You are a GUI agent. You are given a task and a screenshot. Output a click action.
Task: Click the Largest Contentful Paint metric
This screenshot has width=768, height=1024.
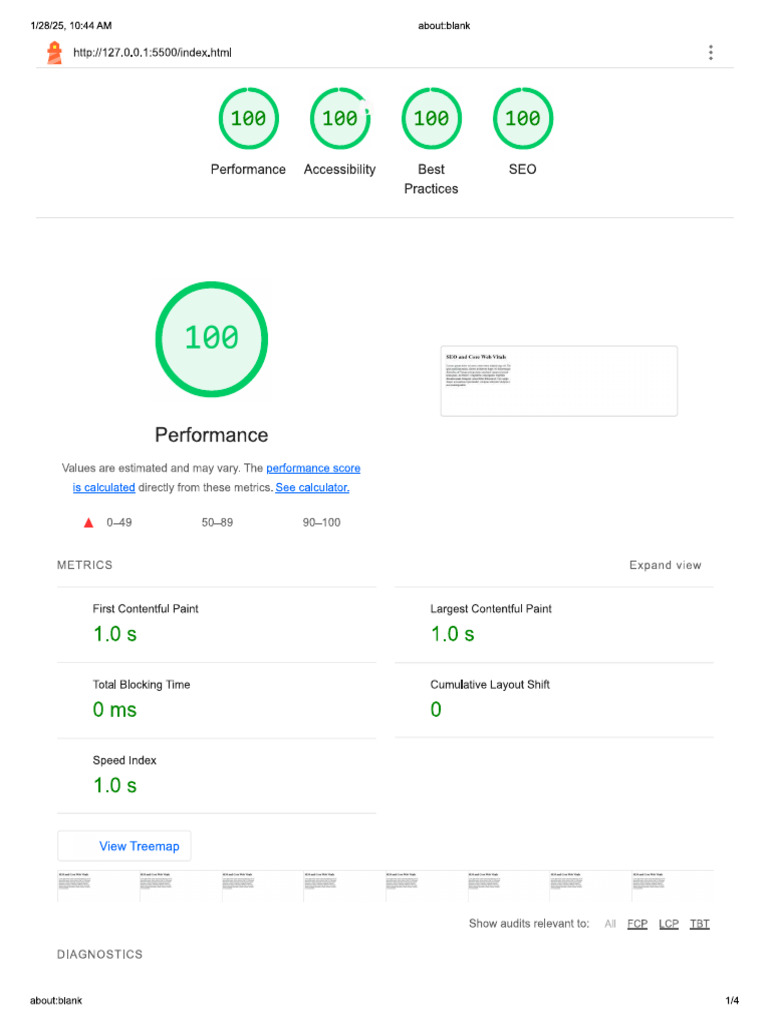pyautogui.click(x=554, y=625)
